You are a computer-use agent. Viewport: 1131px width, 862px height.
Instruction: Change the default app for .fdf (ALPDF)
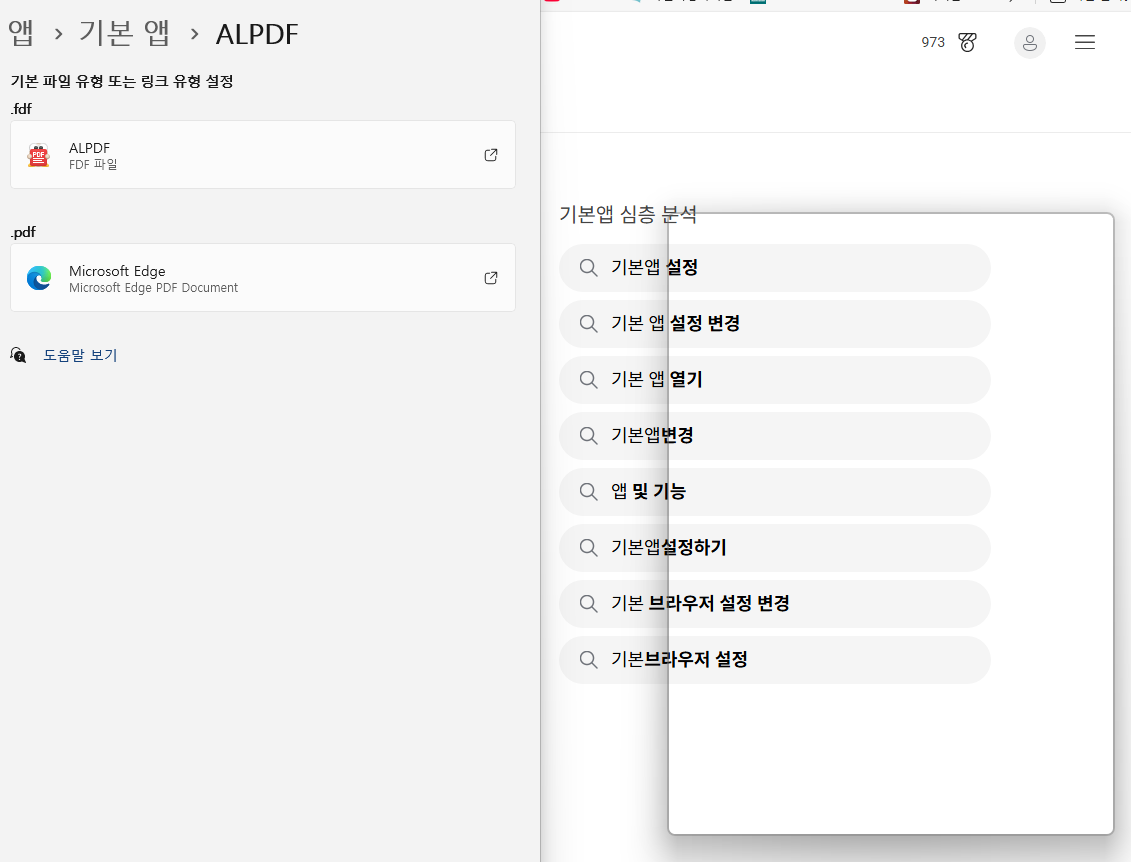[x=263, y=155]
